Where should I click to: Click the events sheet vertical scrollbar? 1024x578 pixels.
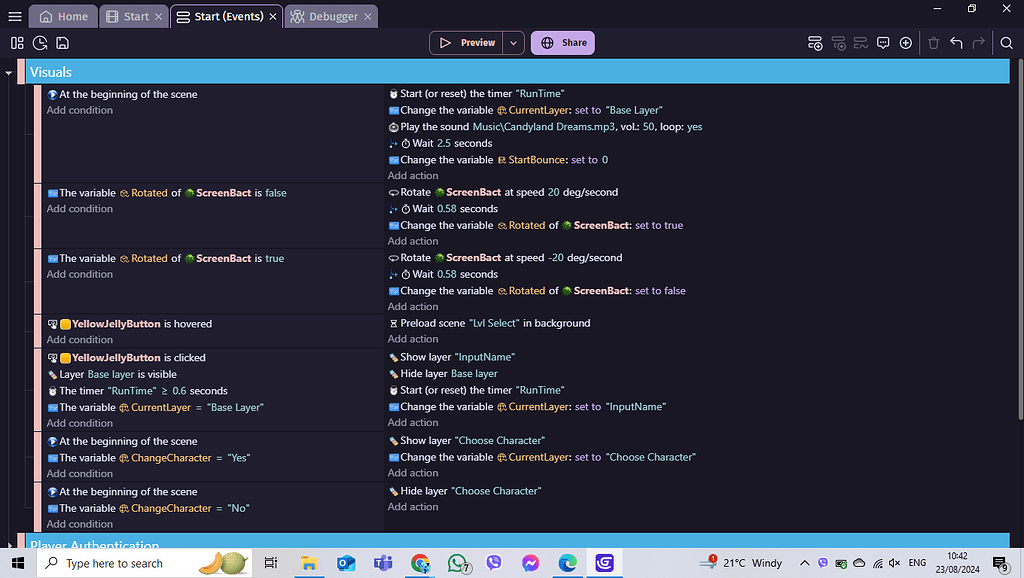[1021, 238]
